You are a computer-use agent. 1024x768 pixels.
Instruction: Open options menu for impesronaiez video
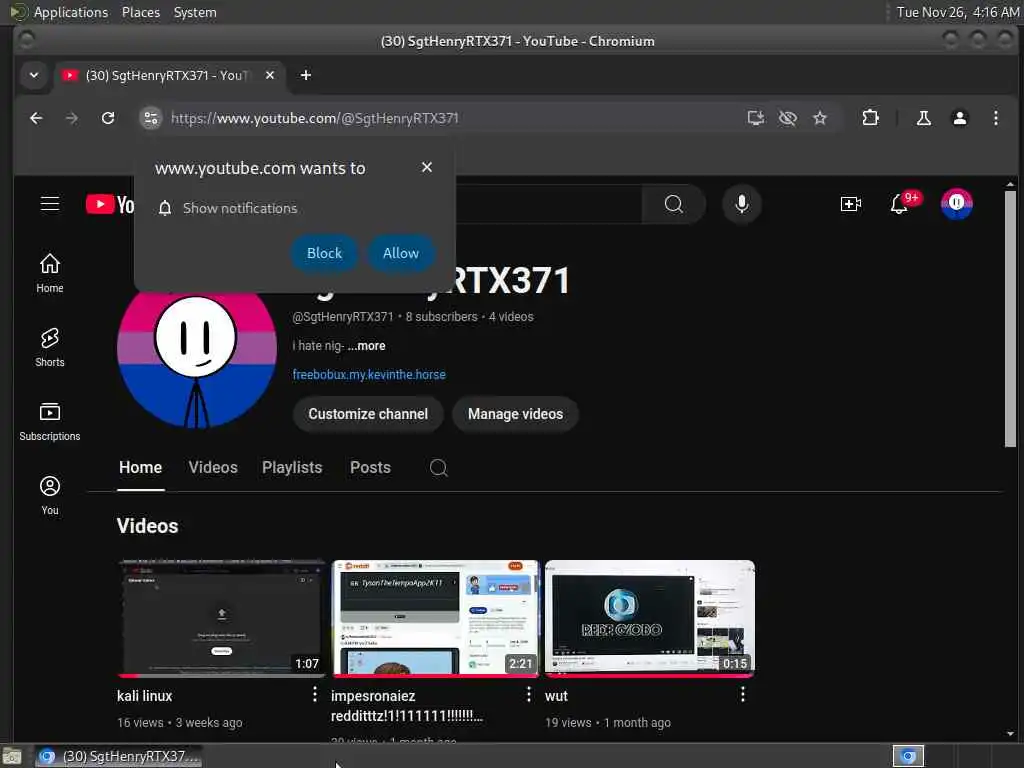[x=528, y=694]
